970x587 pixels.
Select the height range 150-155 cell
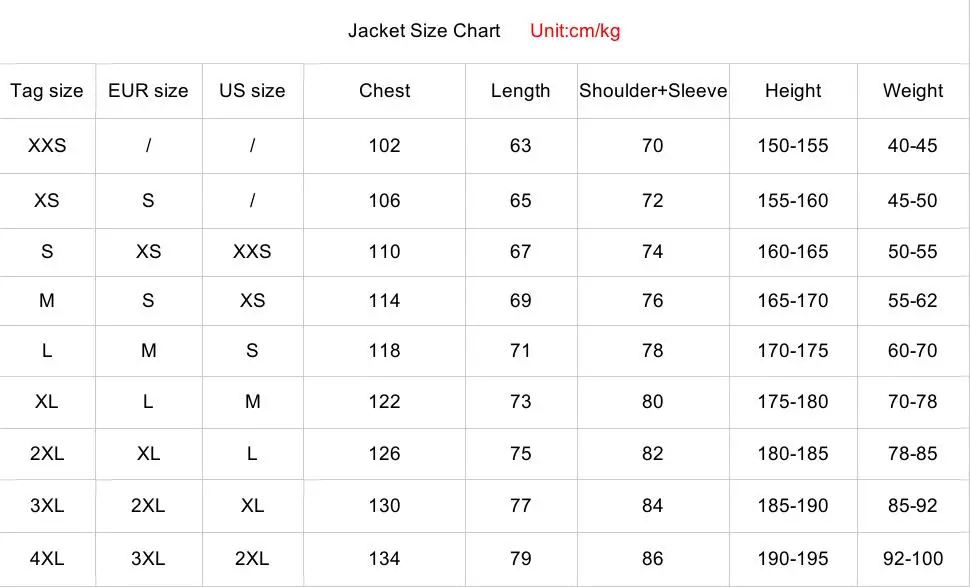tap(793, 146)
